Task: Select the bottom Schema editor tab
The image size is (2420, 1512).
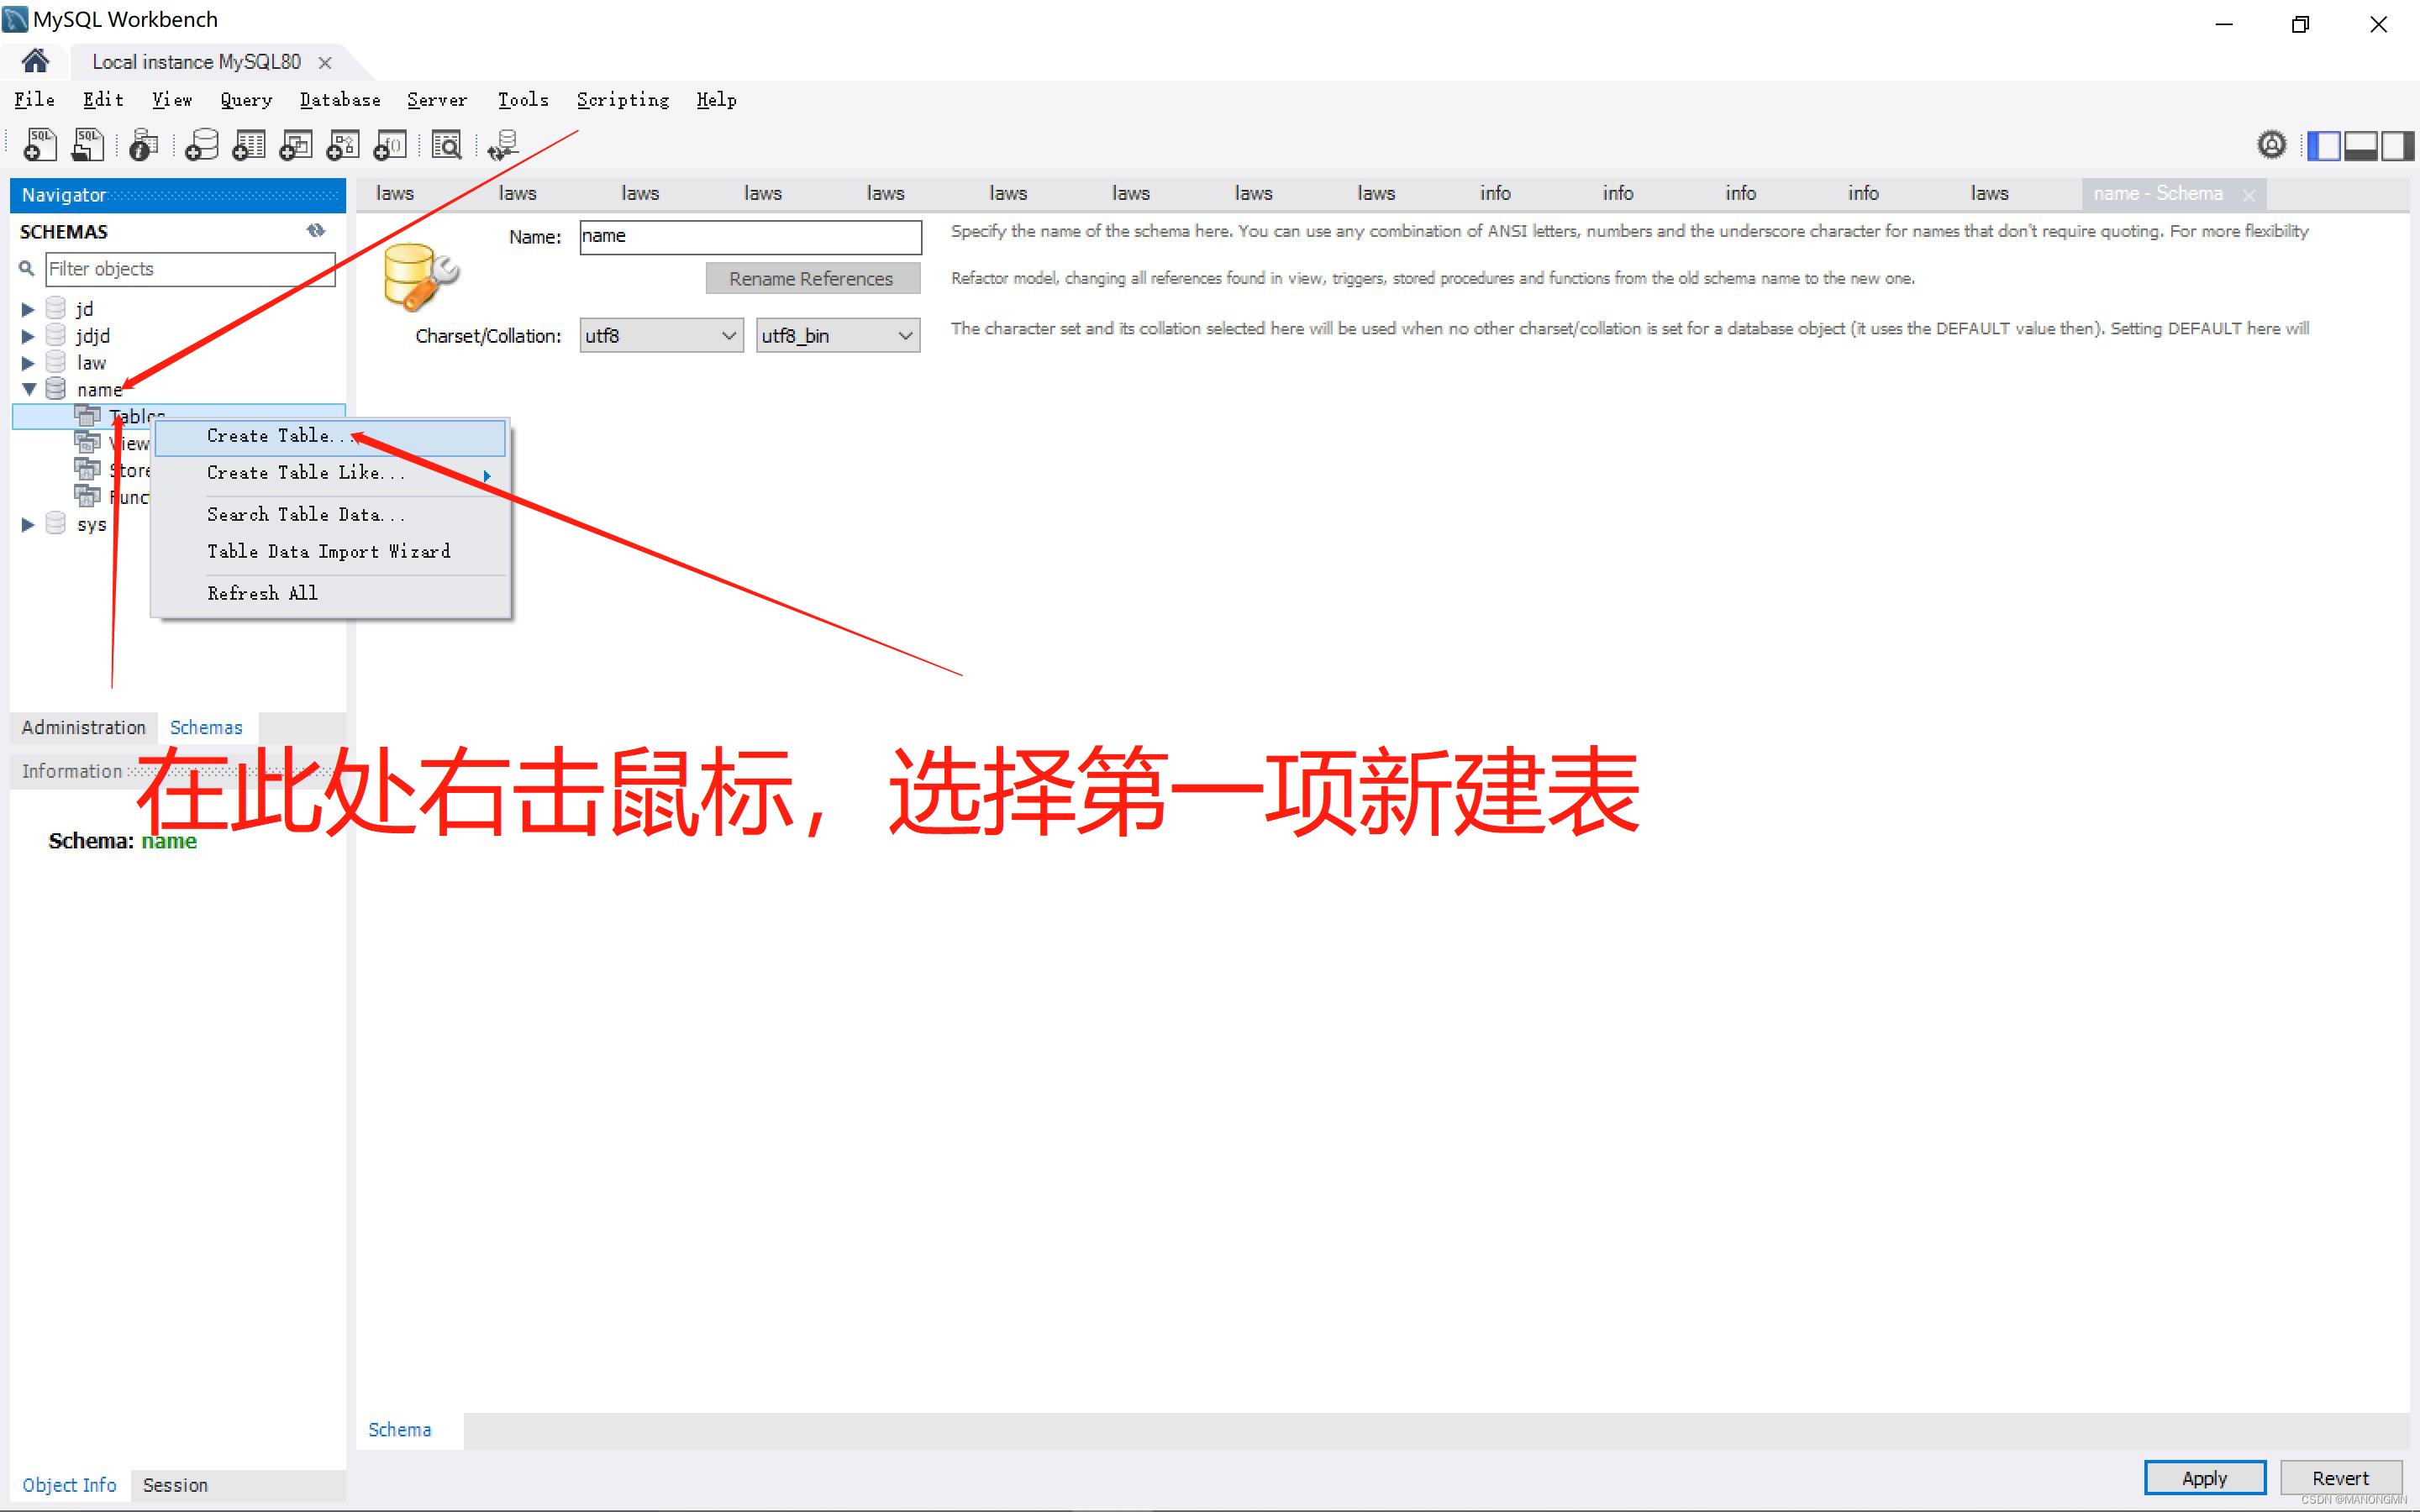Action: [399, 1430]
